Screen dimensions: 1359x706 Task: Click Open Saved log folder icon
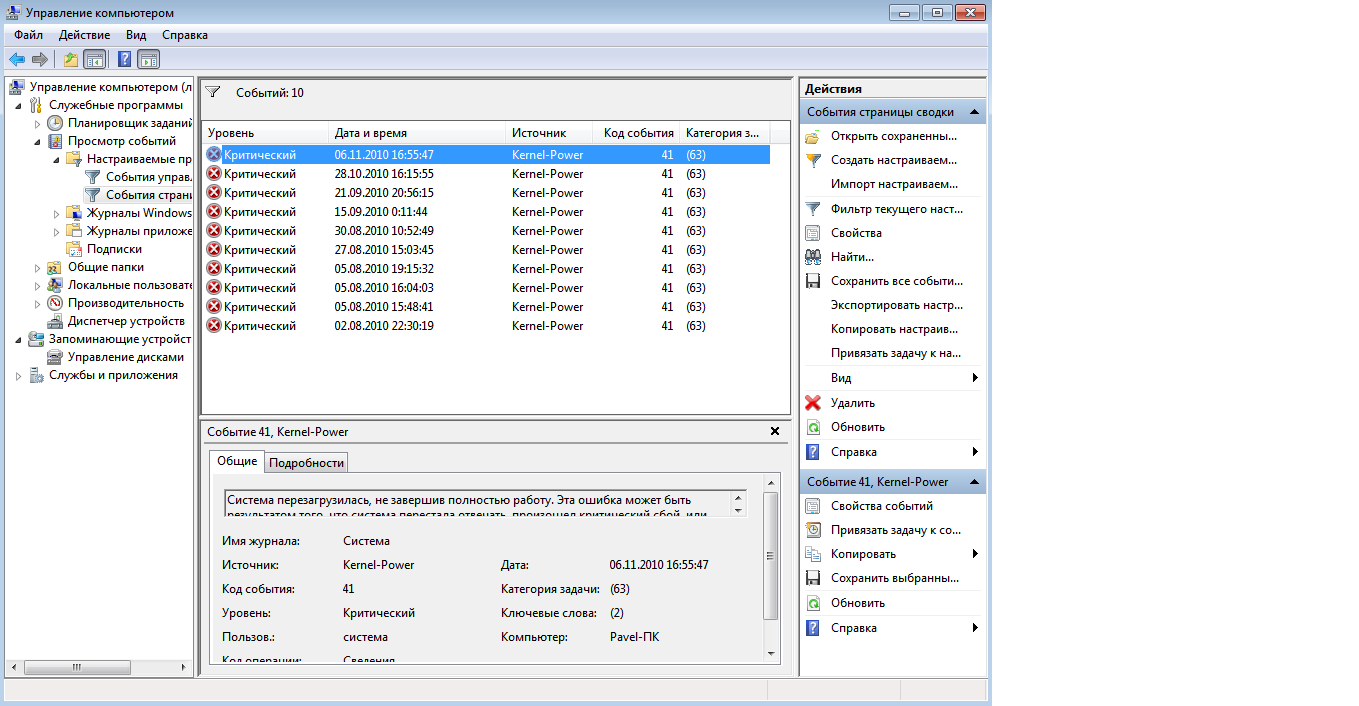click(813, 136)
